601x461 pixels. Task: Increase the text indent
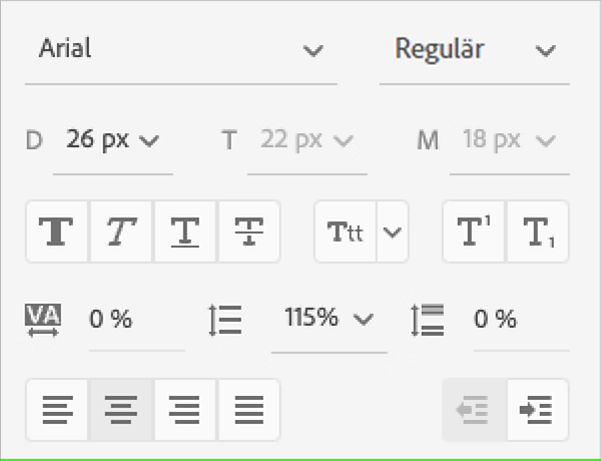point(537,410)
